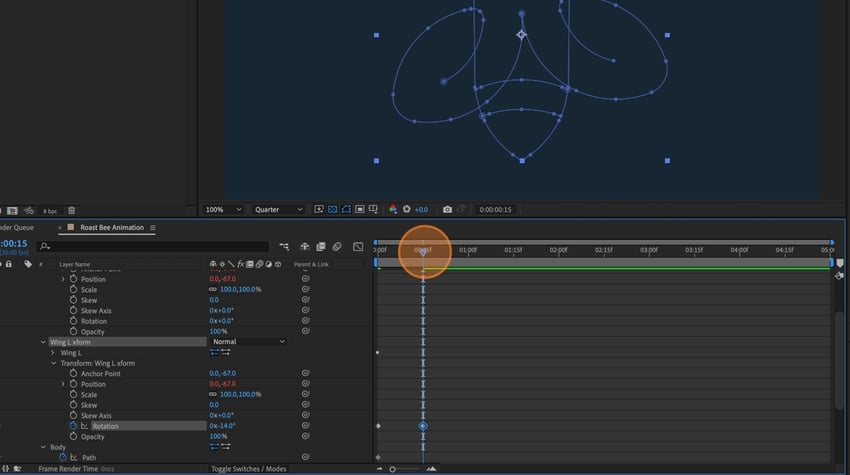Open Roast Bee Animation panel menu
This screenshot has width=850, height=475.
pyautogui.click(x=153, y=228)
